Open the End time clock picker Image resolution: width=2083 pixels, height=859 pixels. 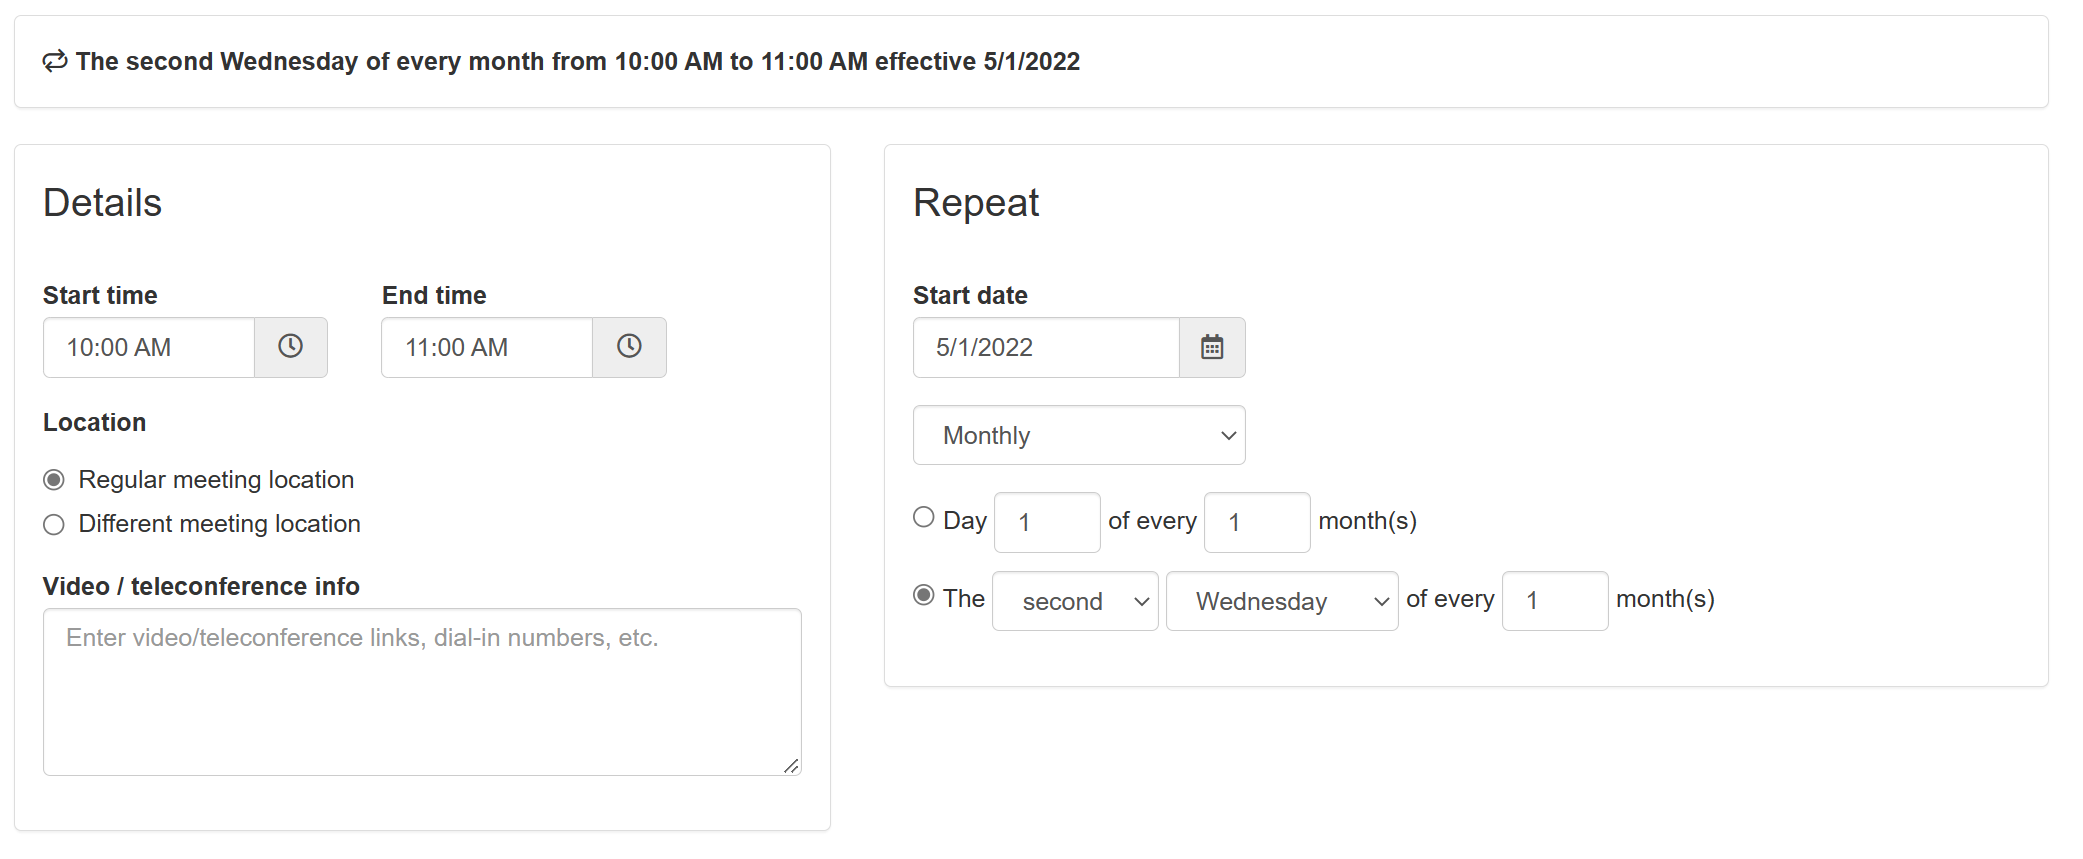629,347
